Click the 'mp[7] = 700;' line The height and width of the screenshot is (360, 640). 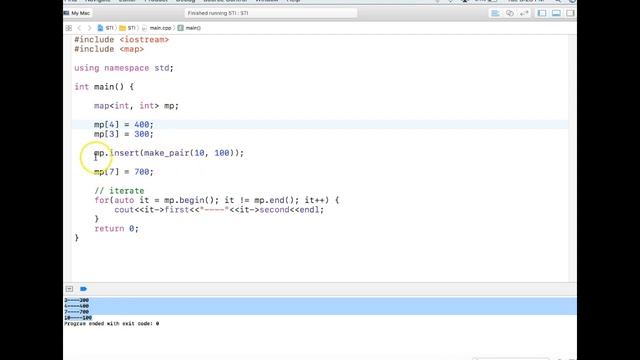coord(124,172)
